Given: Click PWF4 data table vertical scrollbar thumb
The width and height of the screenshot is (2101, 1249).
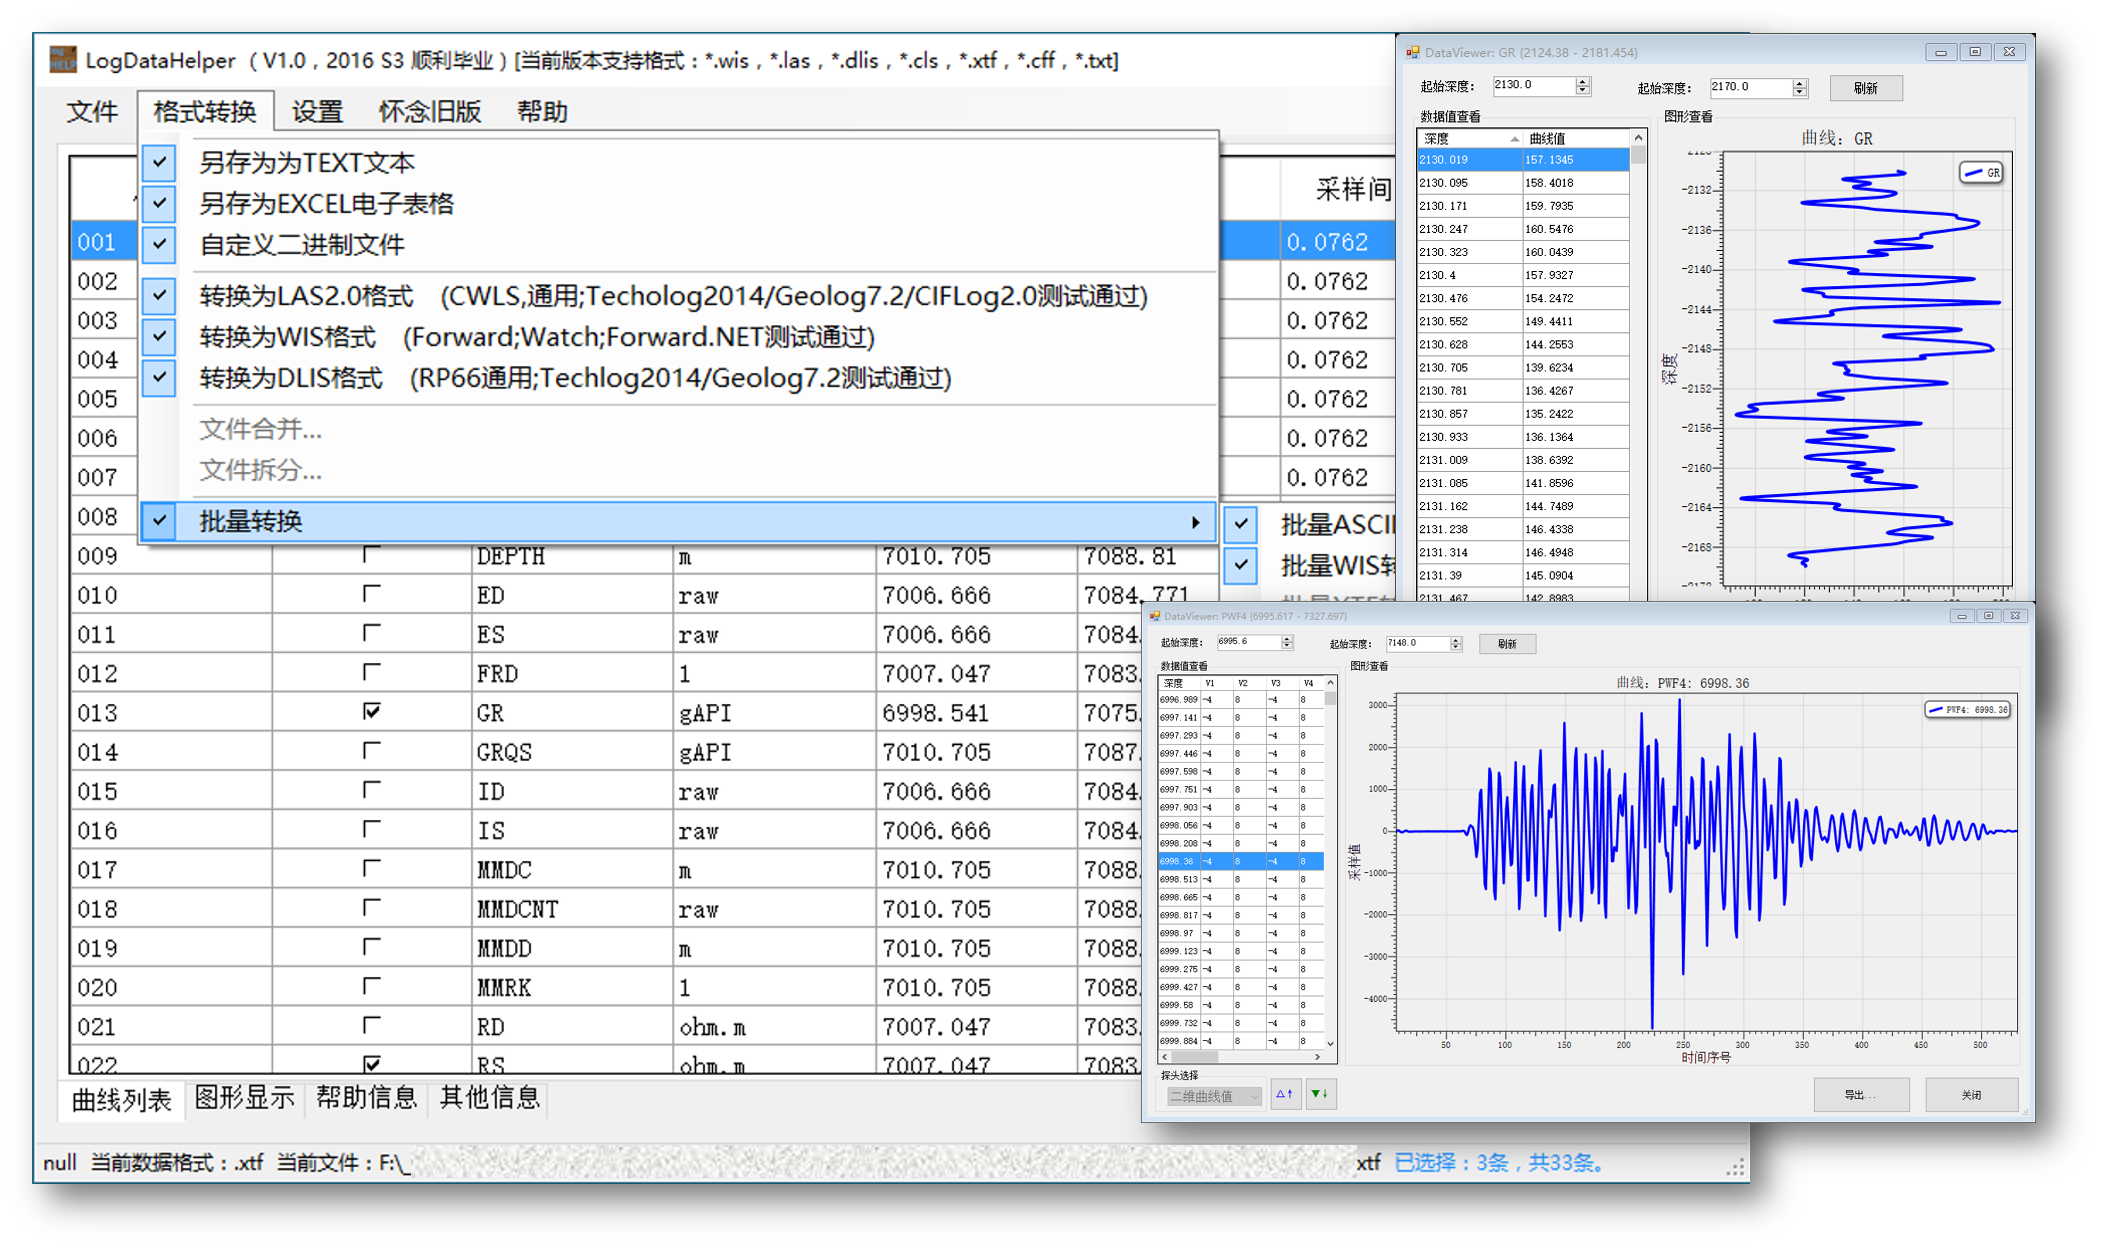Looking at the screenshot, I should [x=1330, y=700].
